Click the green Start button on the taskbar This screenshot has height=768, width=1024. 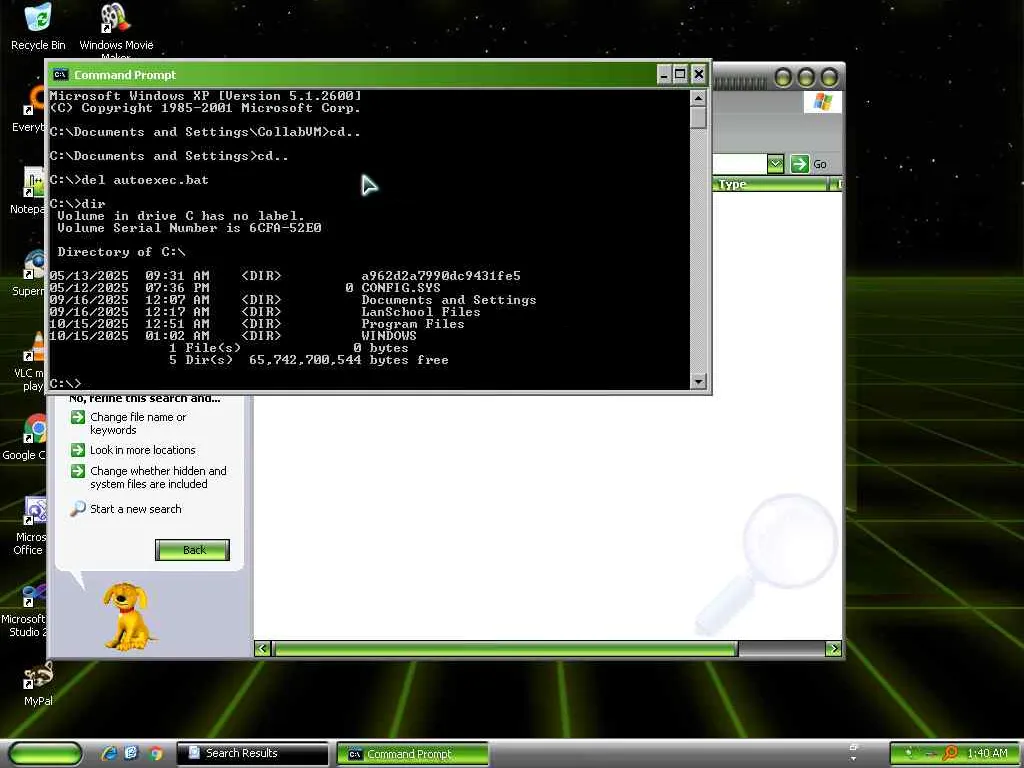point(45,753)
